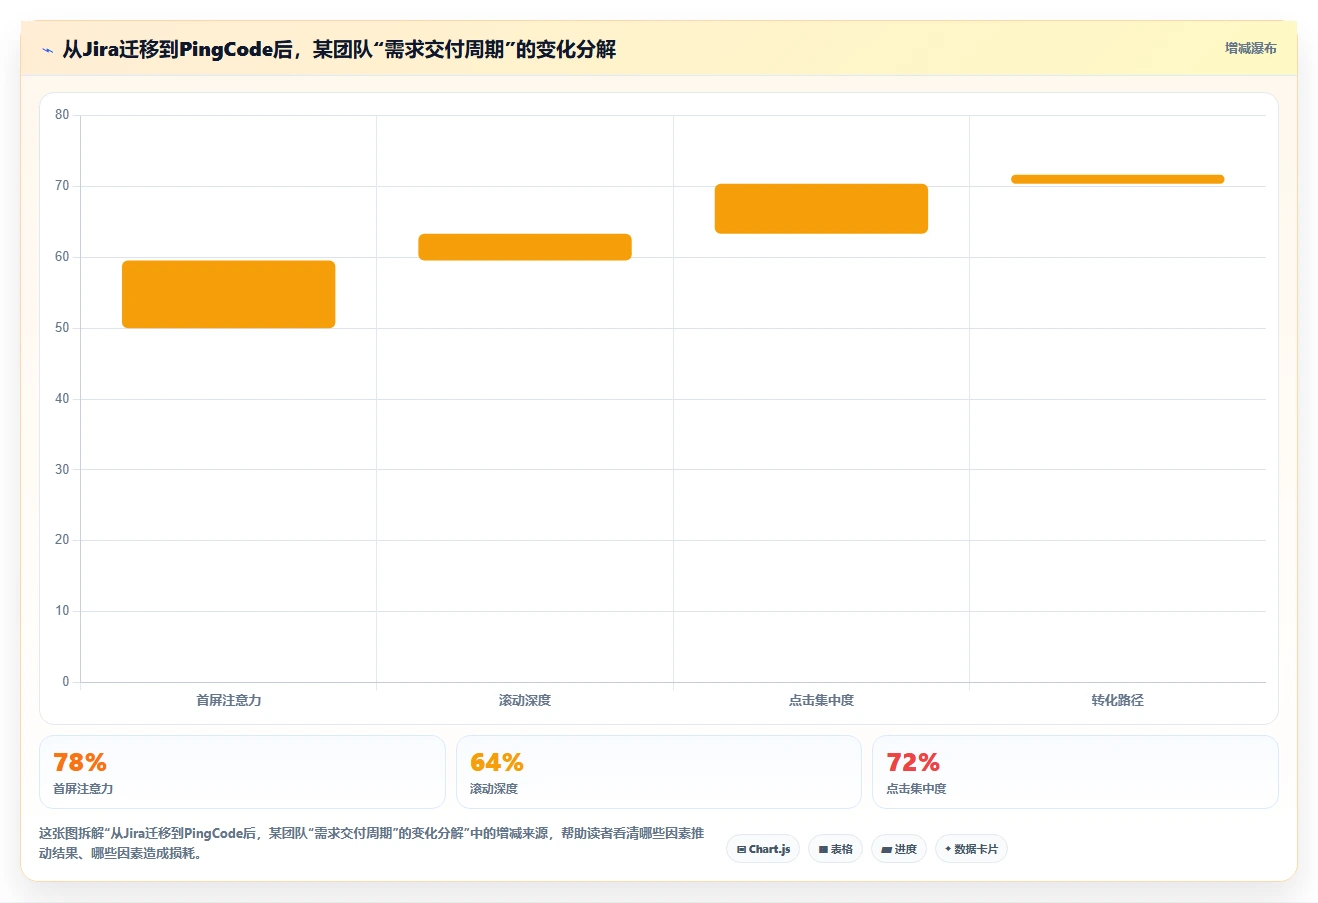Click the 点击集中度 x-axis label
1318x903 pixels.
coord(821,700)
